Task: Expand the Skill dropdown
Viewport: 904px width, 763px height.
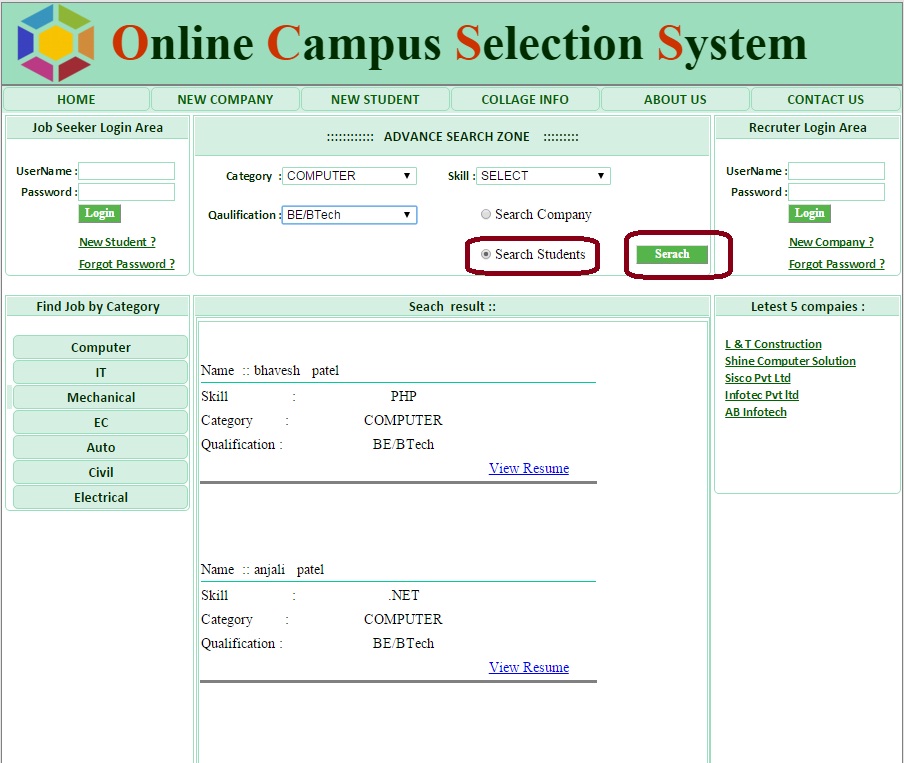Action: [x=543, y=176]
